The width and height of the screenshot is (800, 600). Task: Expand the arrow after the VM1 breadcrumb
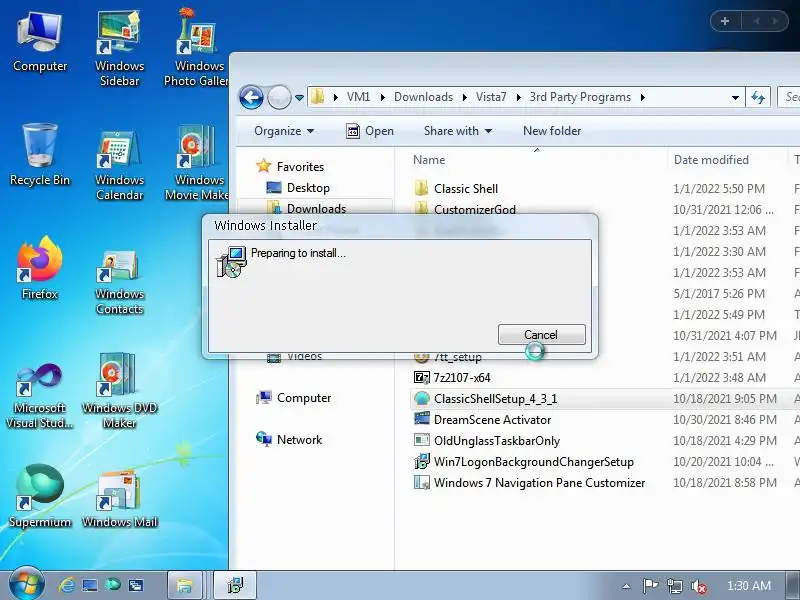point(382,97)
